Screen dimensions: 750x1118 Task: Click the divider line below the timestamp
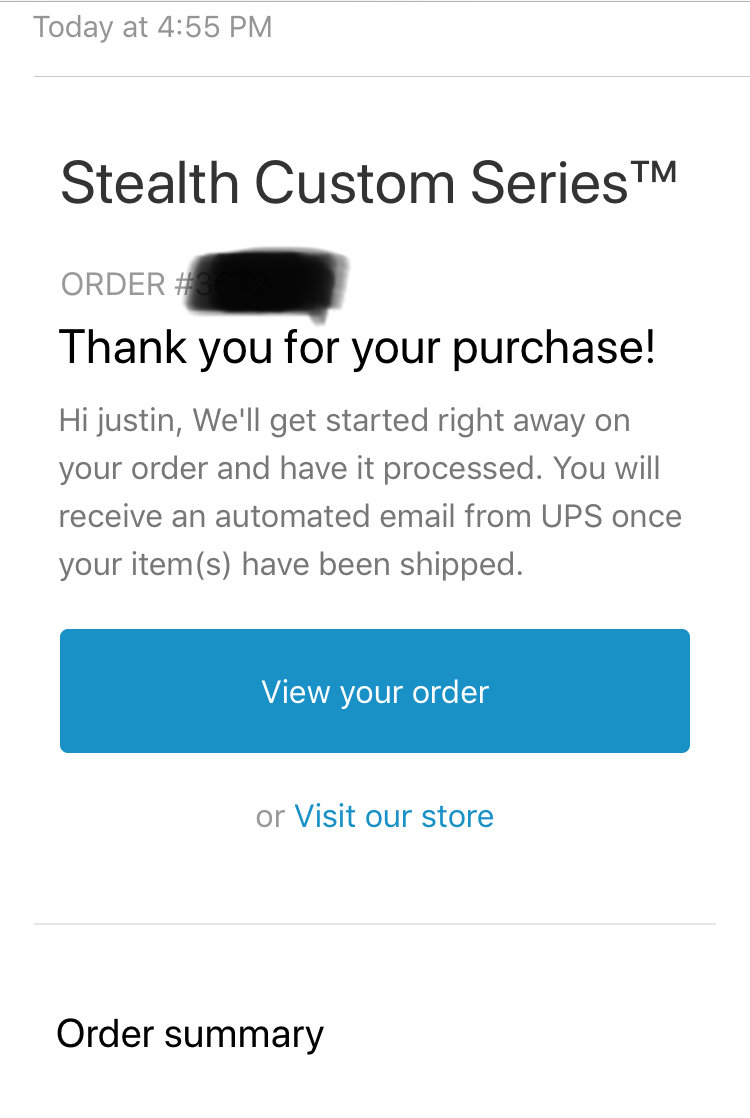391,76
